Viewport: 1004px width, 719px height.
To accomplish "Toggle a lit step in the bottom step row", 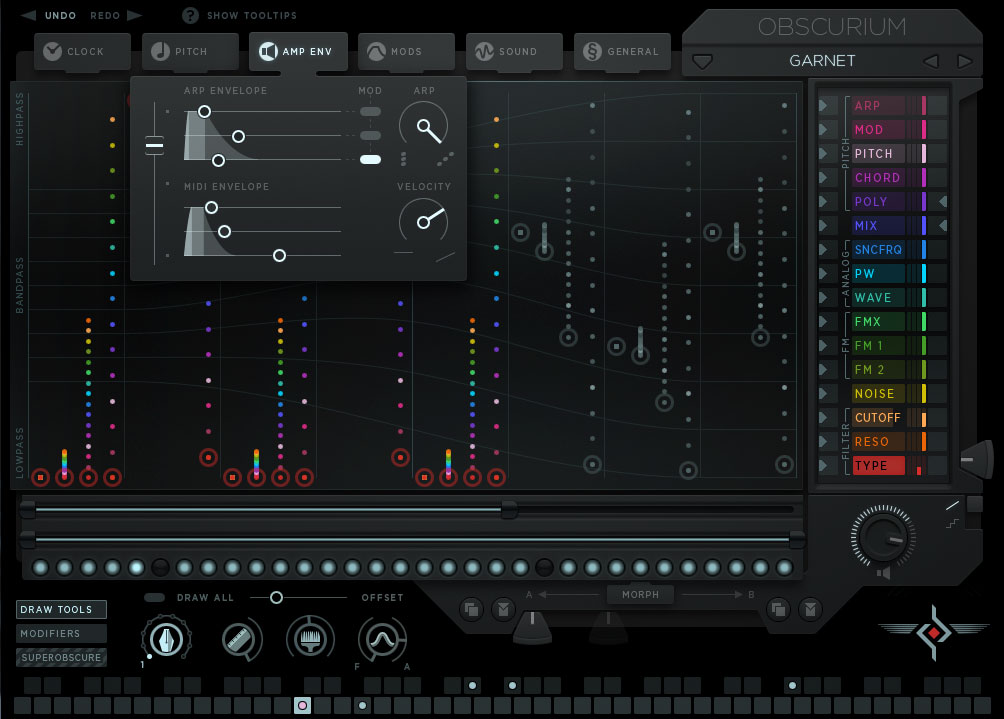I will point(302,706).
